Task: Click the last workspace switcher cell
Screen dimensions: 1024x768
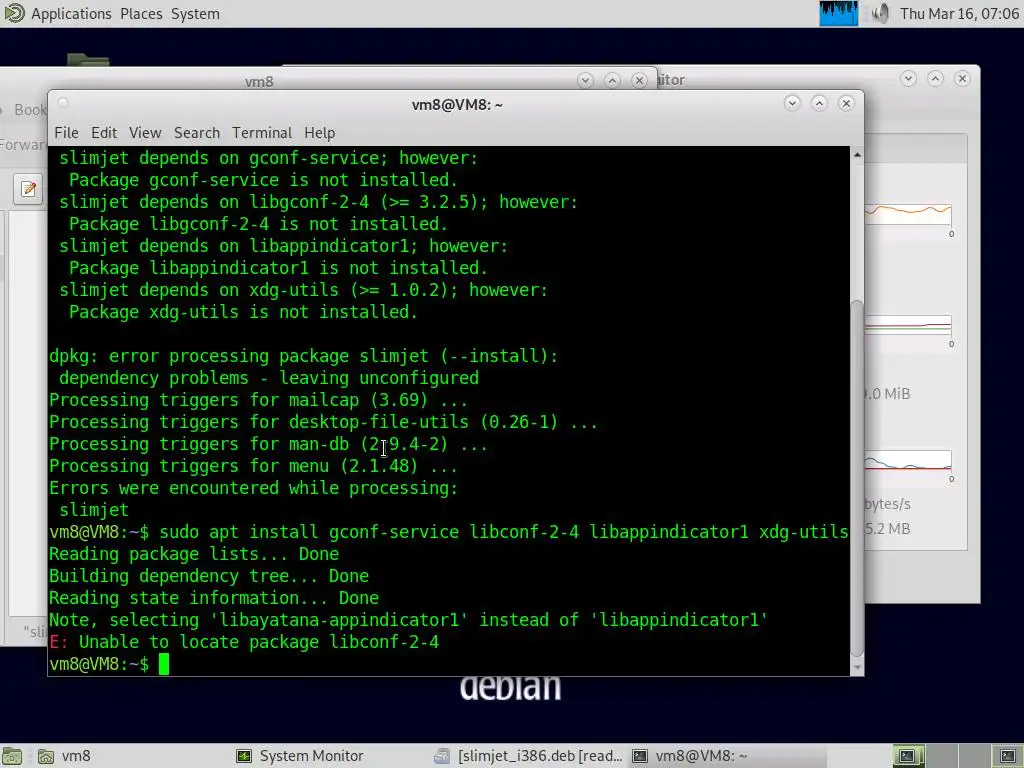Action: [1008, 756]
